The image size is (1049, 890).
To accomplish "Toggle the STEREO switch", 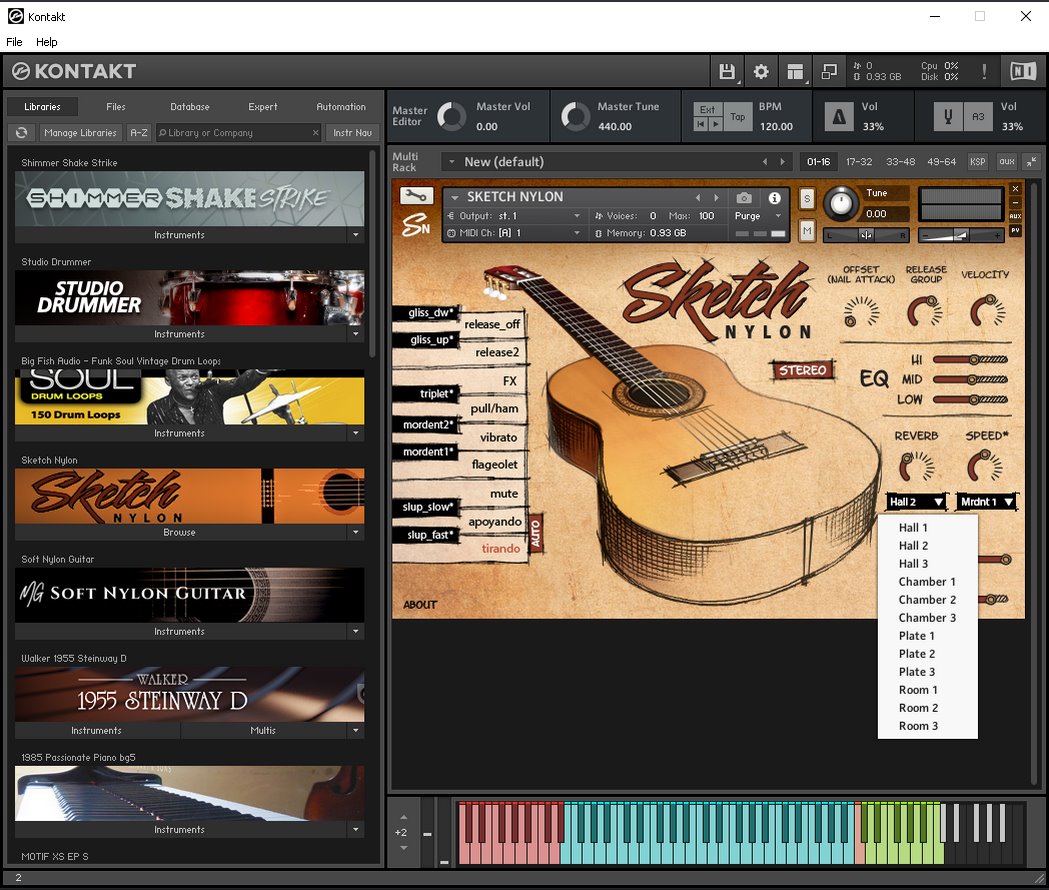I will coord(804,370).
